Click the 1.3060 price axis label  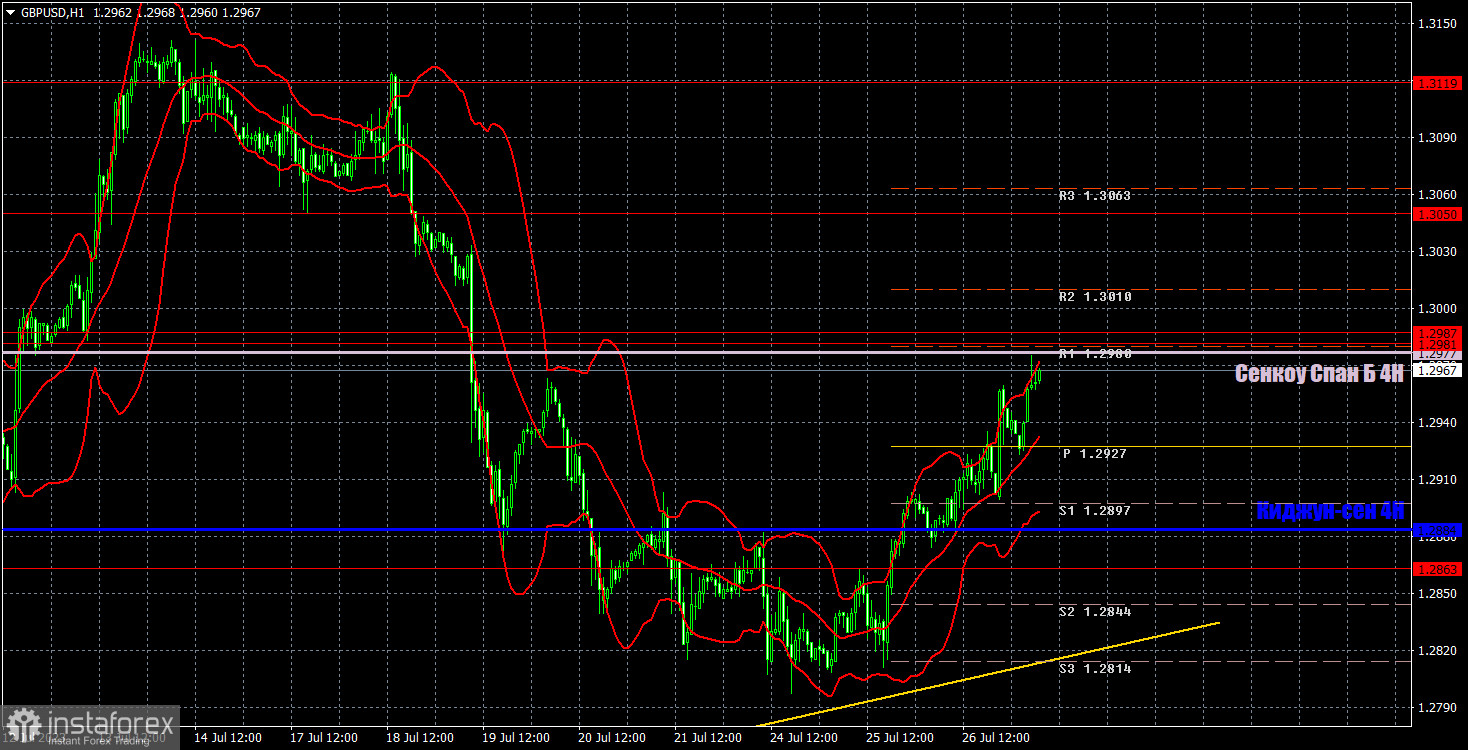pyautogui.click(x=1439, y=195)
